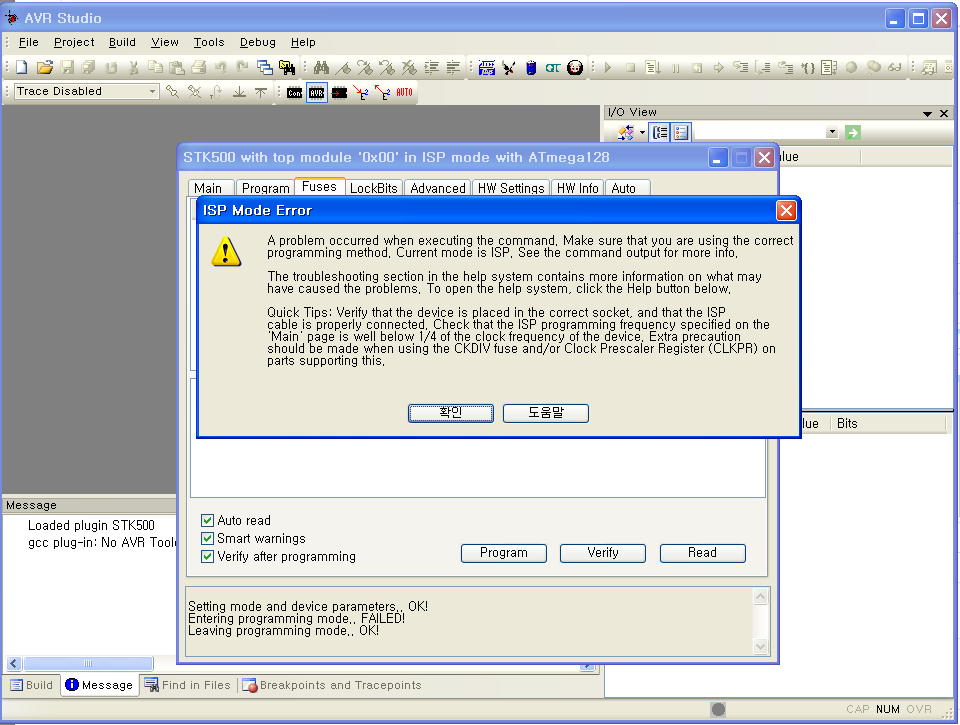Switch to the LockBits tab
The height and width of the screenshot is (725, 960).
pyautogui.click(x=374, y=188)
